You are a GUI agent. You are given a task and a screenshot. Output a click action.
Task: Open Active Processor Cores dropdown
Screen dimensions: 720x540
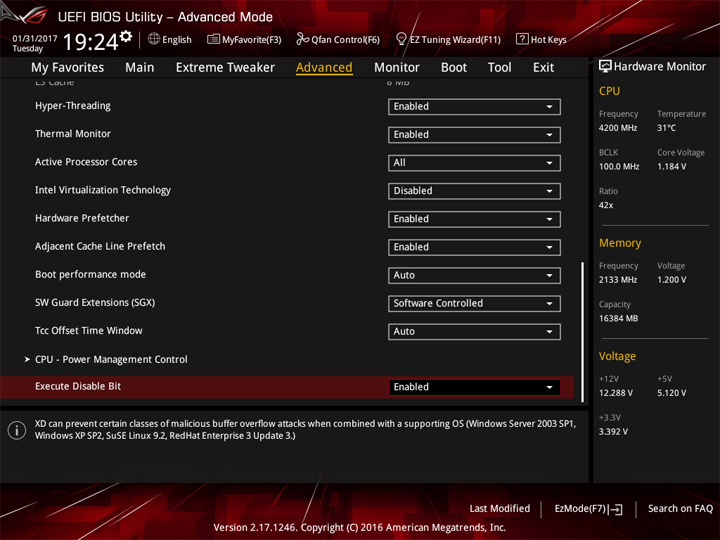[474, 163]
